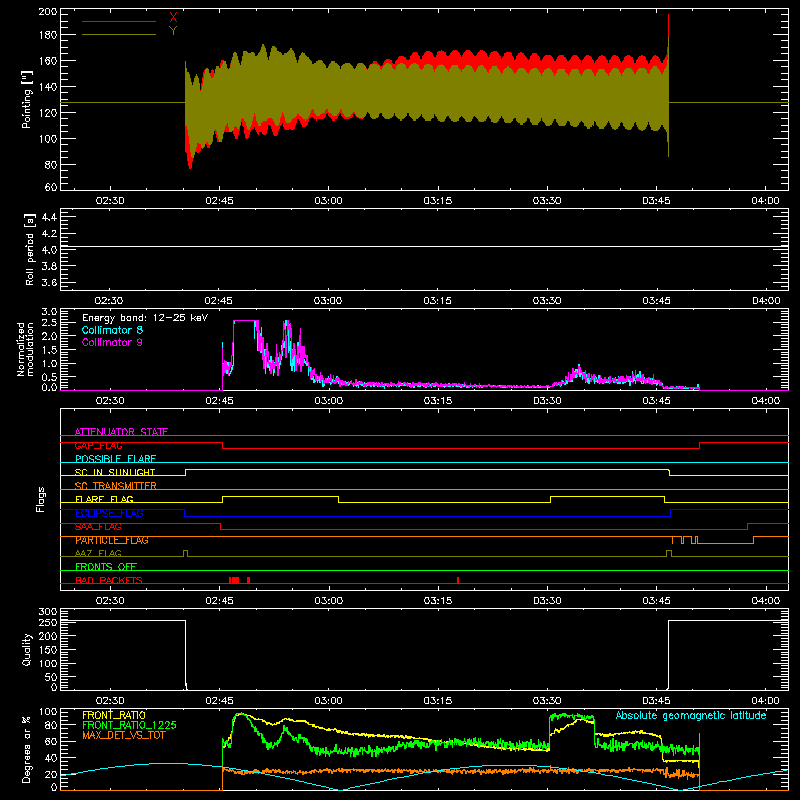Click the ECLIPSE_FLAG label
800x800 pixels.
(x=109, y=513)
